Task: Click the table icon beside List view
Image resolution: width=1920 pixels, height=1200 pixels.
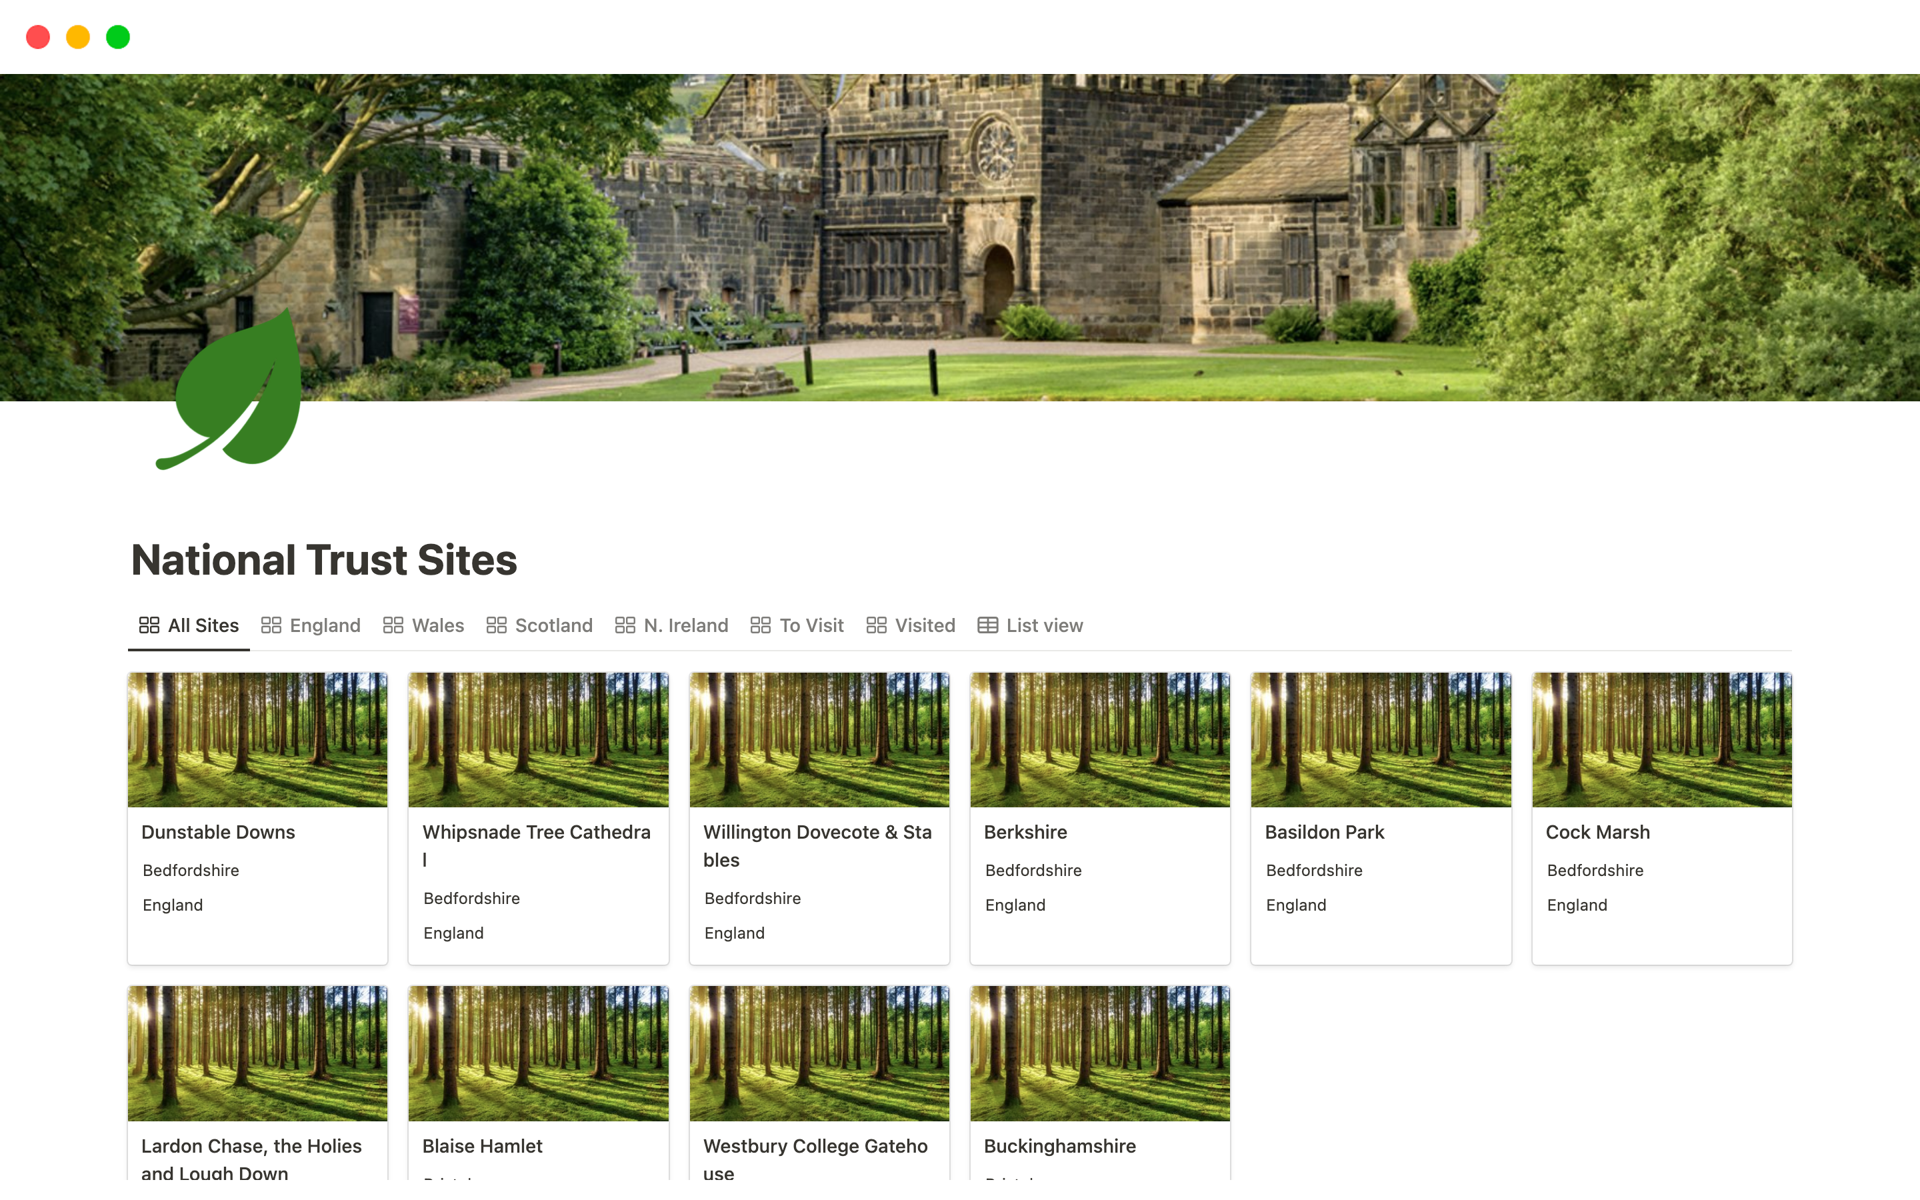Action: [x=987, y=625]
